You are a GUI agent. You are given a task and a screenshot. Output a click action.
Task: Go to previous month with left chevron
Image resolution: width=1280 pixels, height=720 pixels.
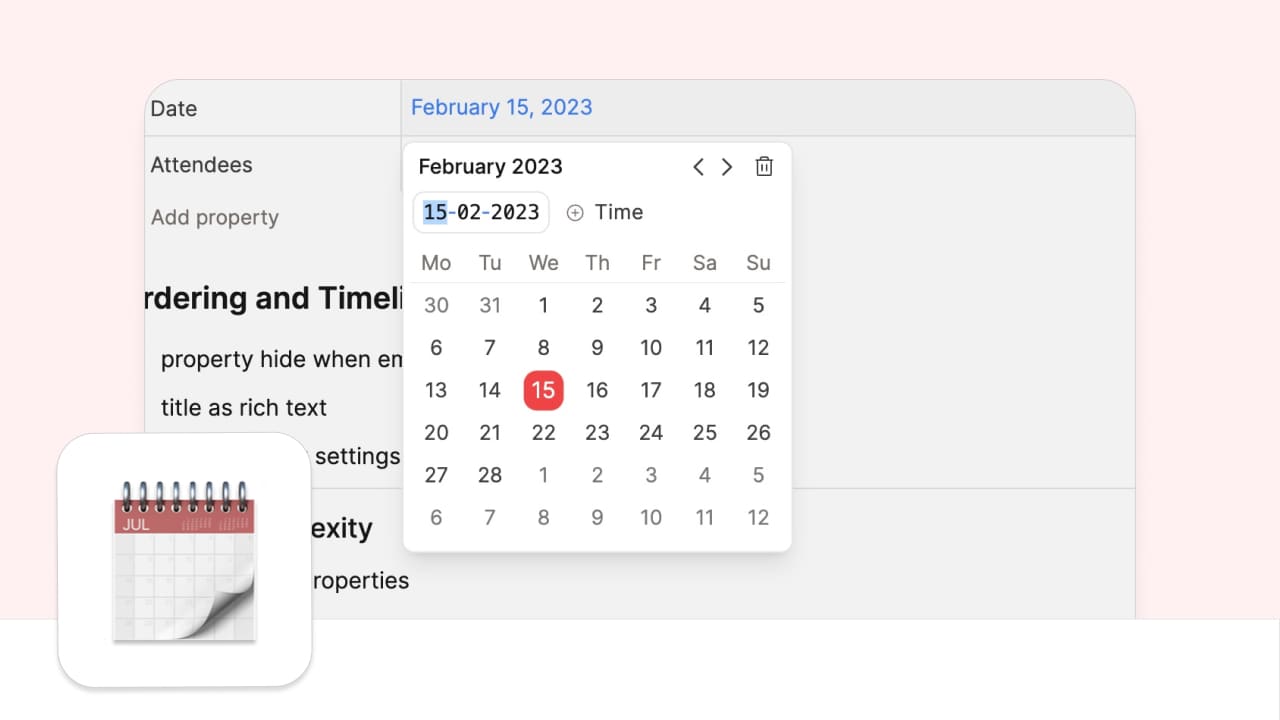pyautogui.click(x=698, y=167)
